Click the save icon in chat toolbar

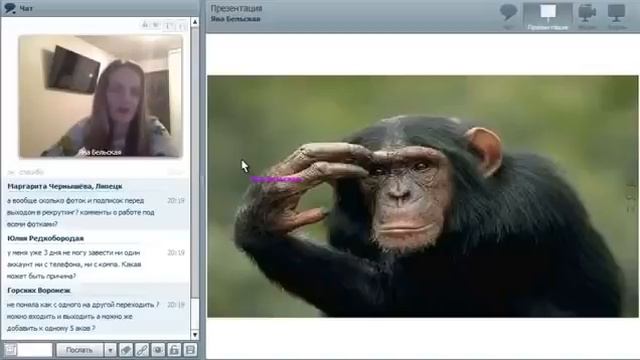click(190, 350)
